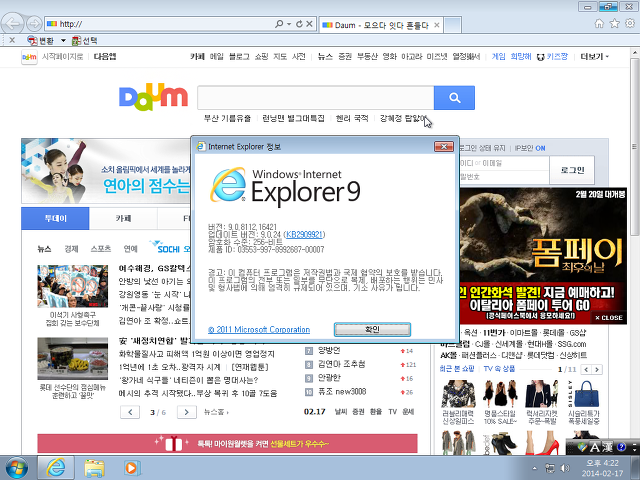
Task: Close the Internet Explorer 정보 dialog
Action: tap(444, 146)
